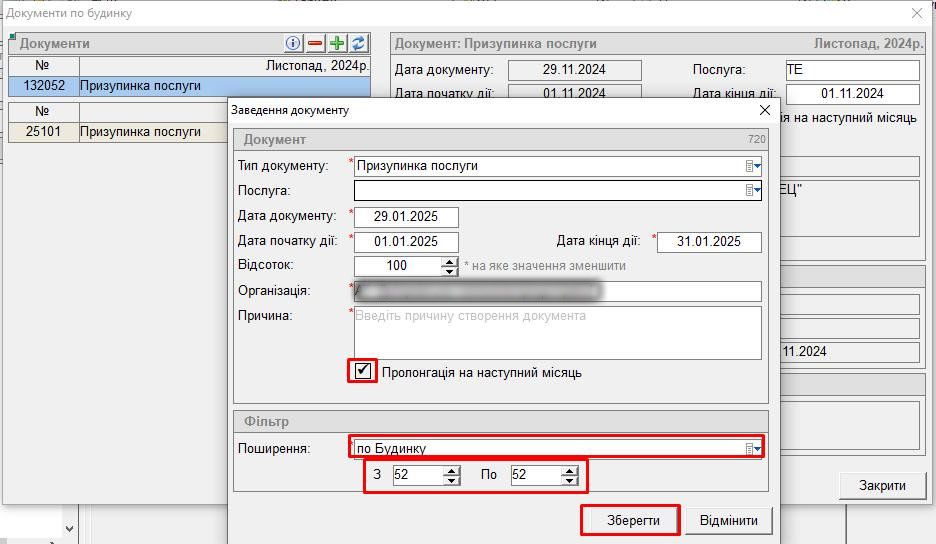Select document row number 132052
936x544 pixels.
click(44, 87)
